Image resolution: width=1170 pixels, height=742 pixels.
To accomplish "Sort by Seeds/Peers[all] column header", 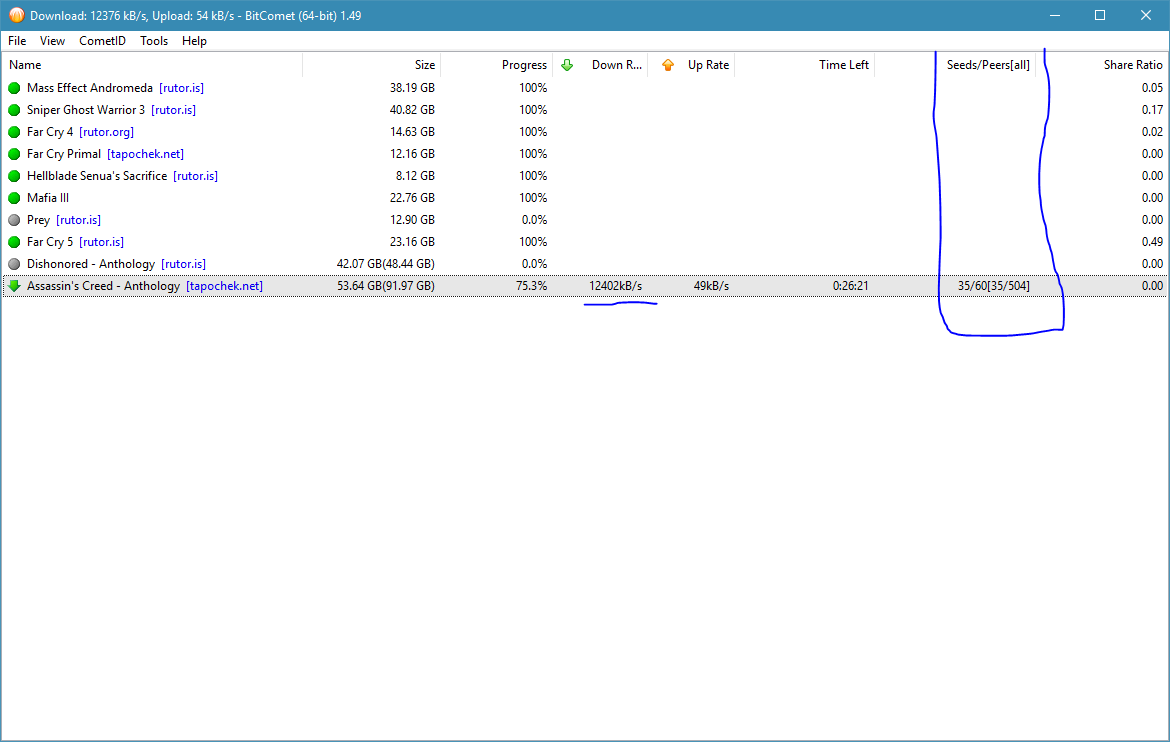I will click(x=988, y=65).
